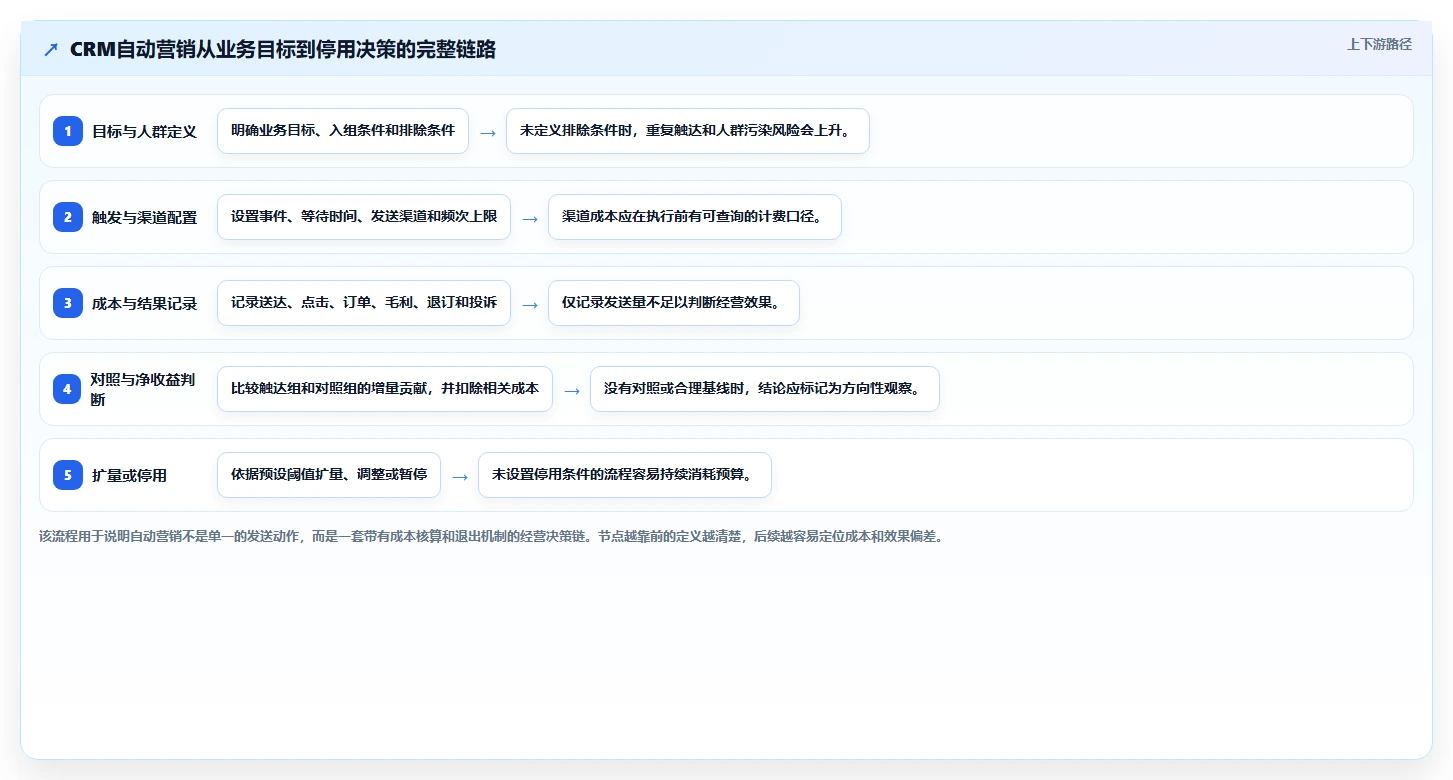
Task: Click the note 没有对照或合理基线时 结论应标记为方向性观察
Action: click(x=765, y=389)
